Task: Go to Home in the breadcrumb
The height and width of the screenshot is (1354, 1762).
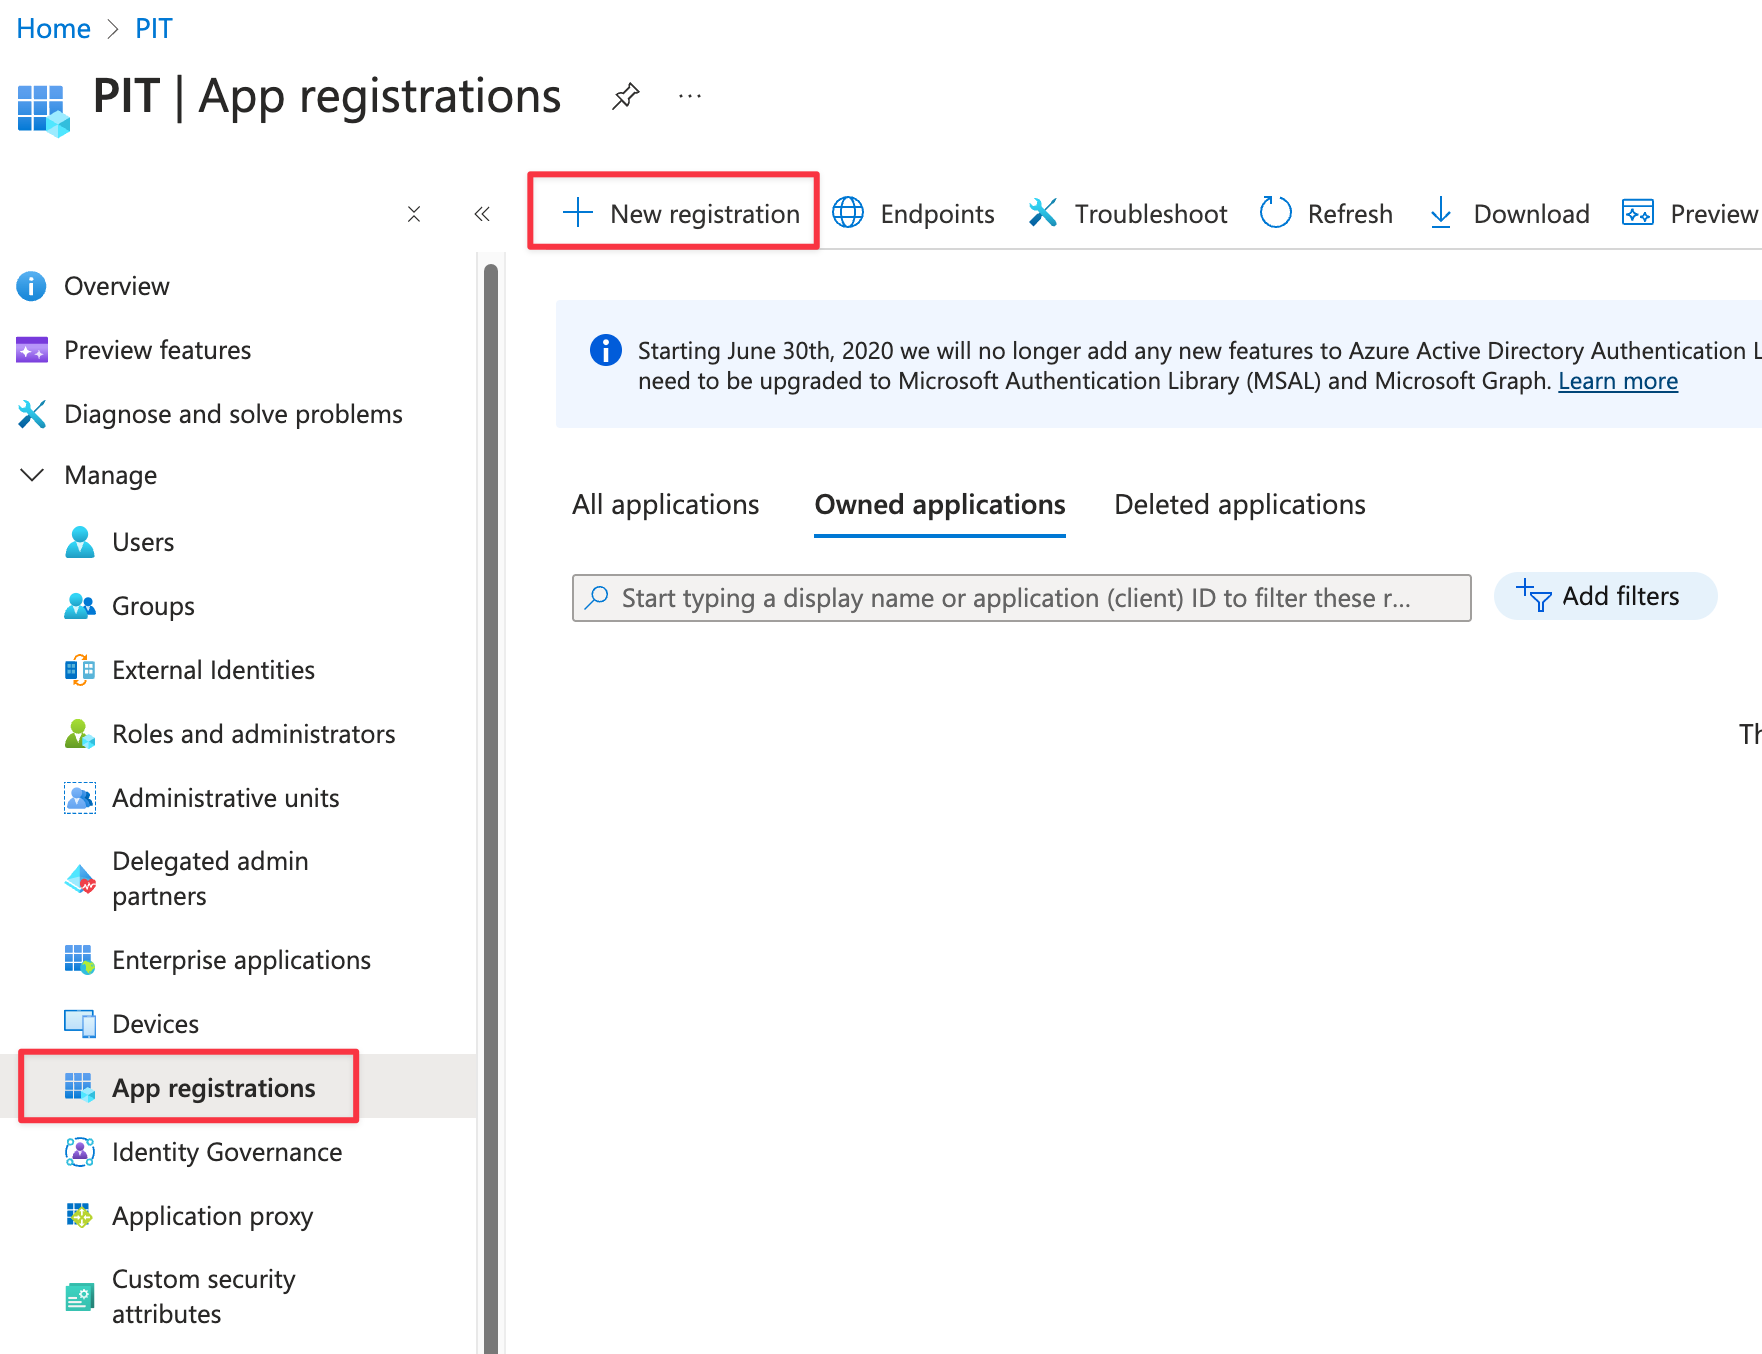Action: (54, 28)
